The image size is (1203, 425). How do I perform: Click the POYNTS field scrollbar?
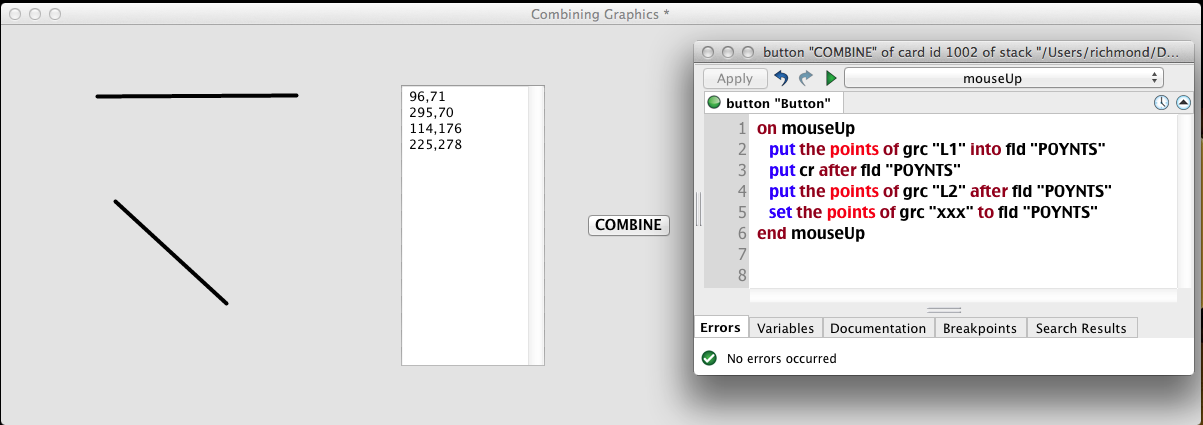535,225
